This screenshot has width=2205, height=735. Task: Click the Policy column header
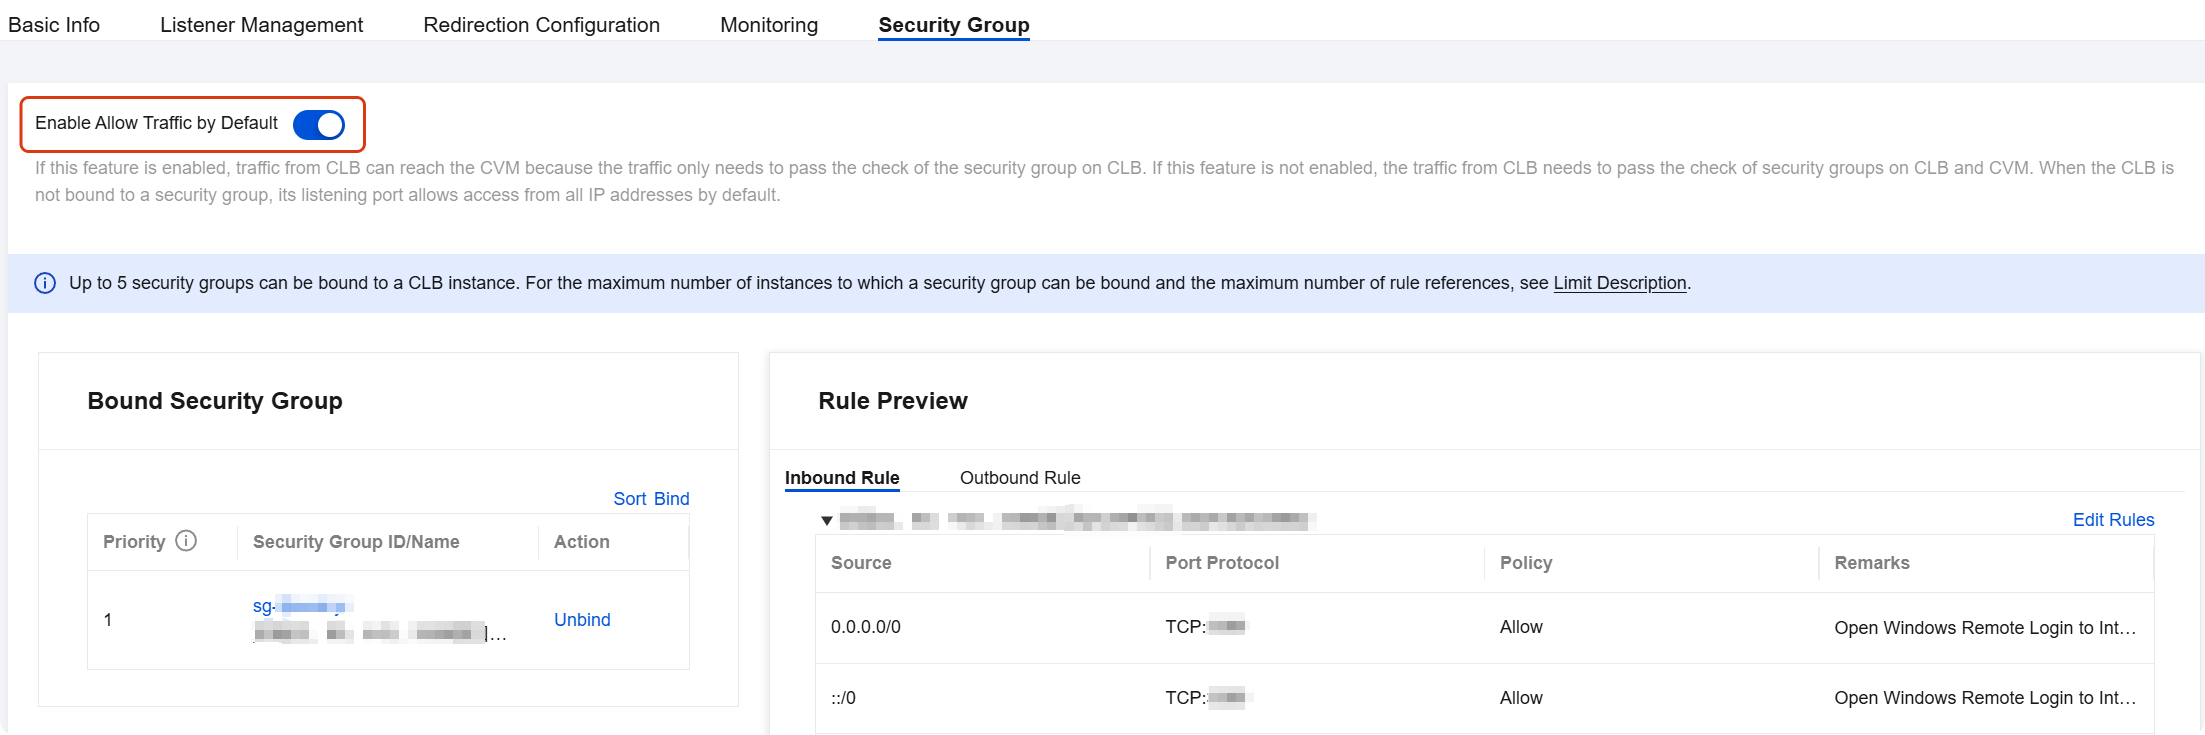pos(1526,563)
